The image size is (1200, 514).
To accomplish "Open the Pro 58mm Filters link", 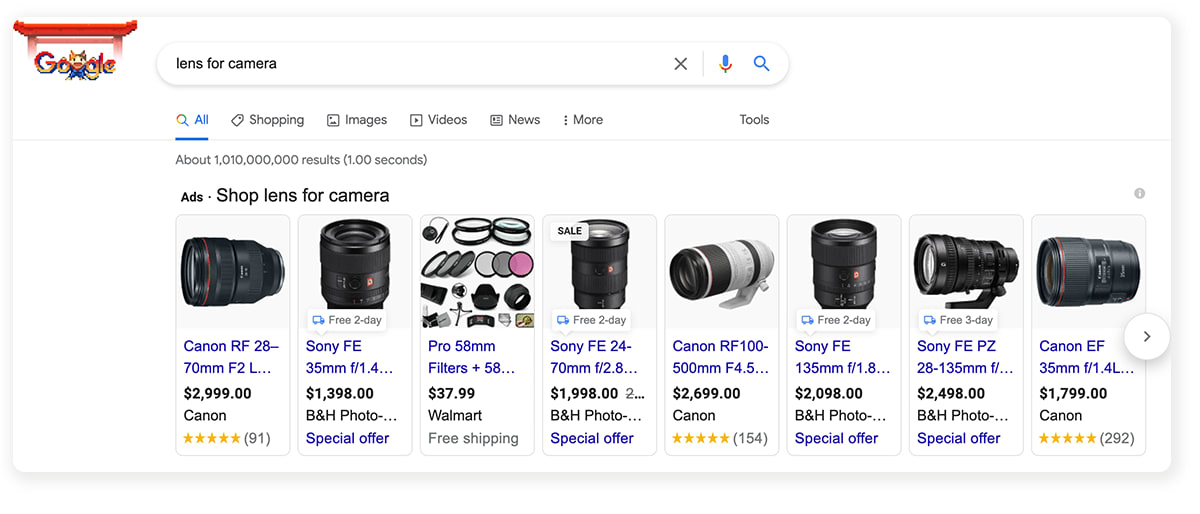I will [472, 357].
